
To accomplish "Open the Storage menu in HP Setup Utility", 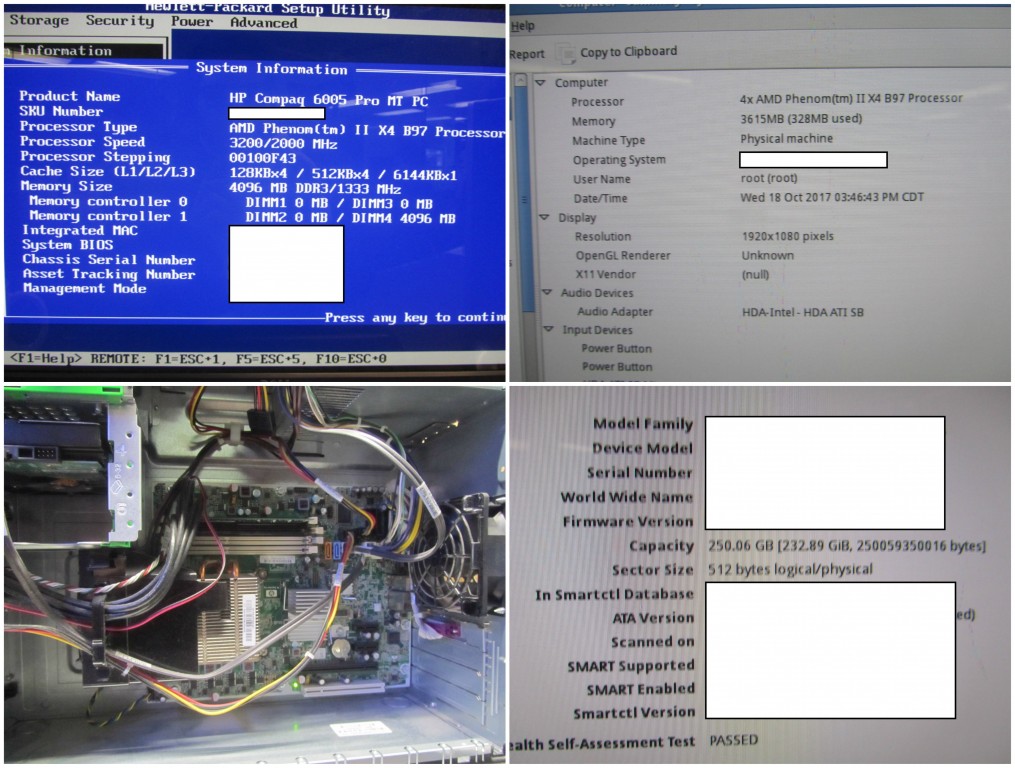I will pos(39,20).
